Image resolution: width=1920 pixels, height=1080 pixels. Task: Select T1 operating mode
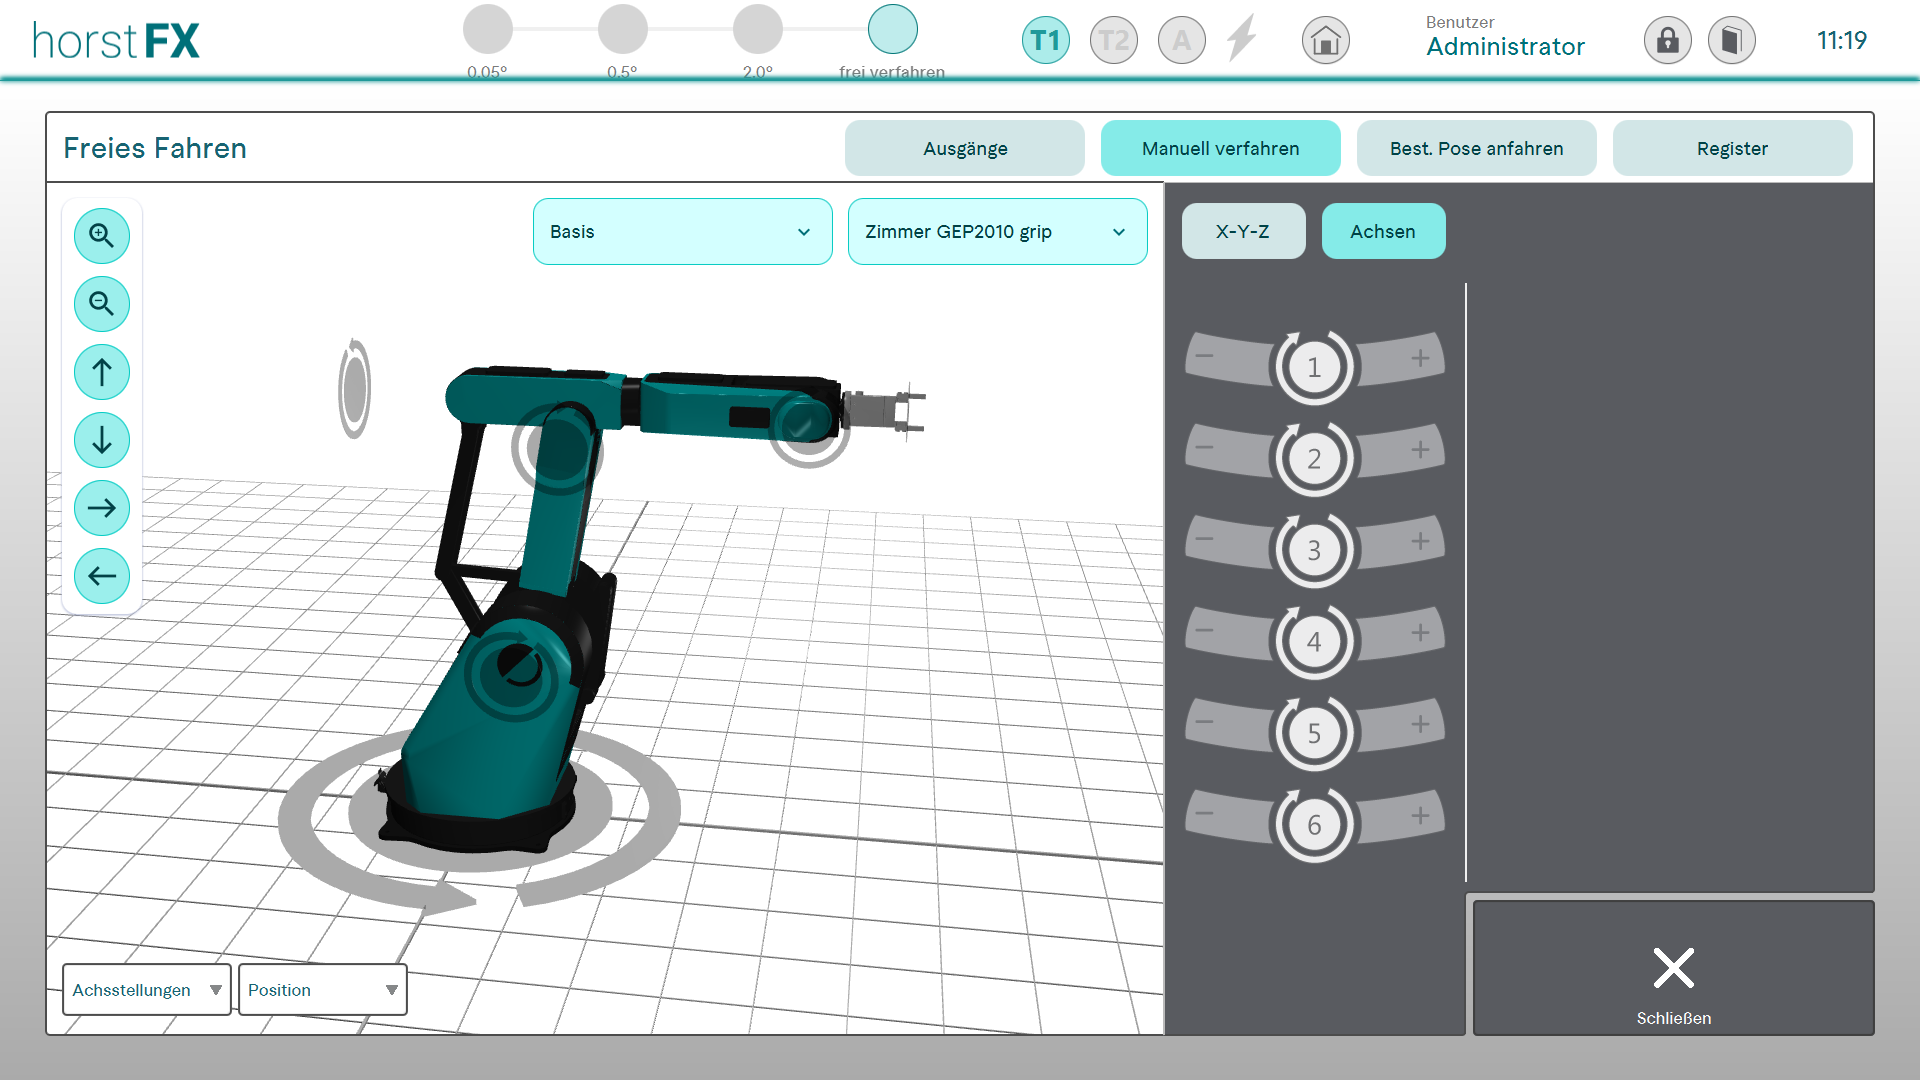point(1046,41)
